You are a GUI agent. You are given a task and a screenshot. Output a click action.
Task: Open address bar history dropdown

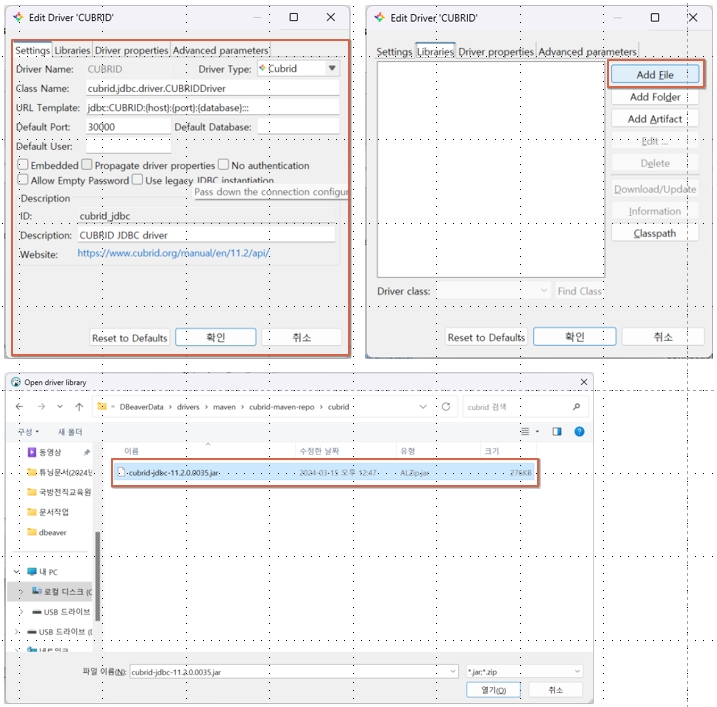(x=423, y=406)
